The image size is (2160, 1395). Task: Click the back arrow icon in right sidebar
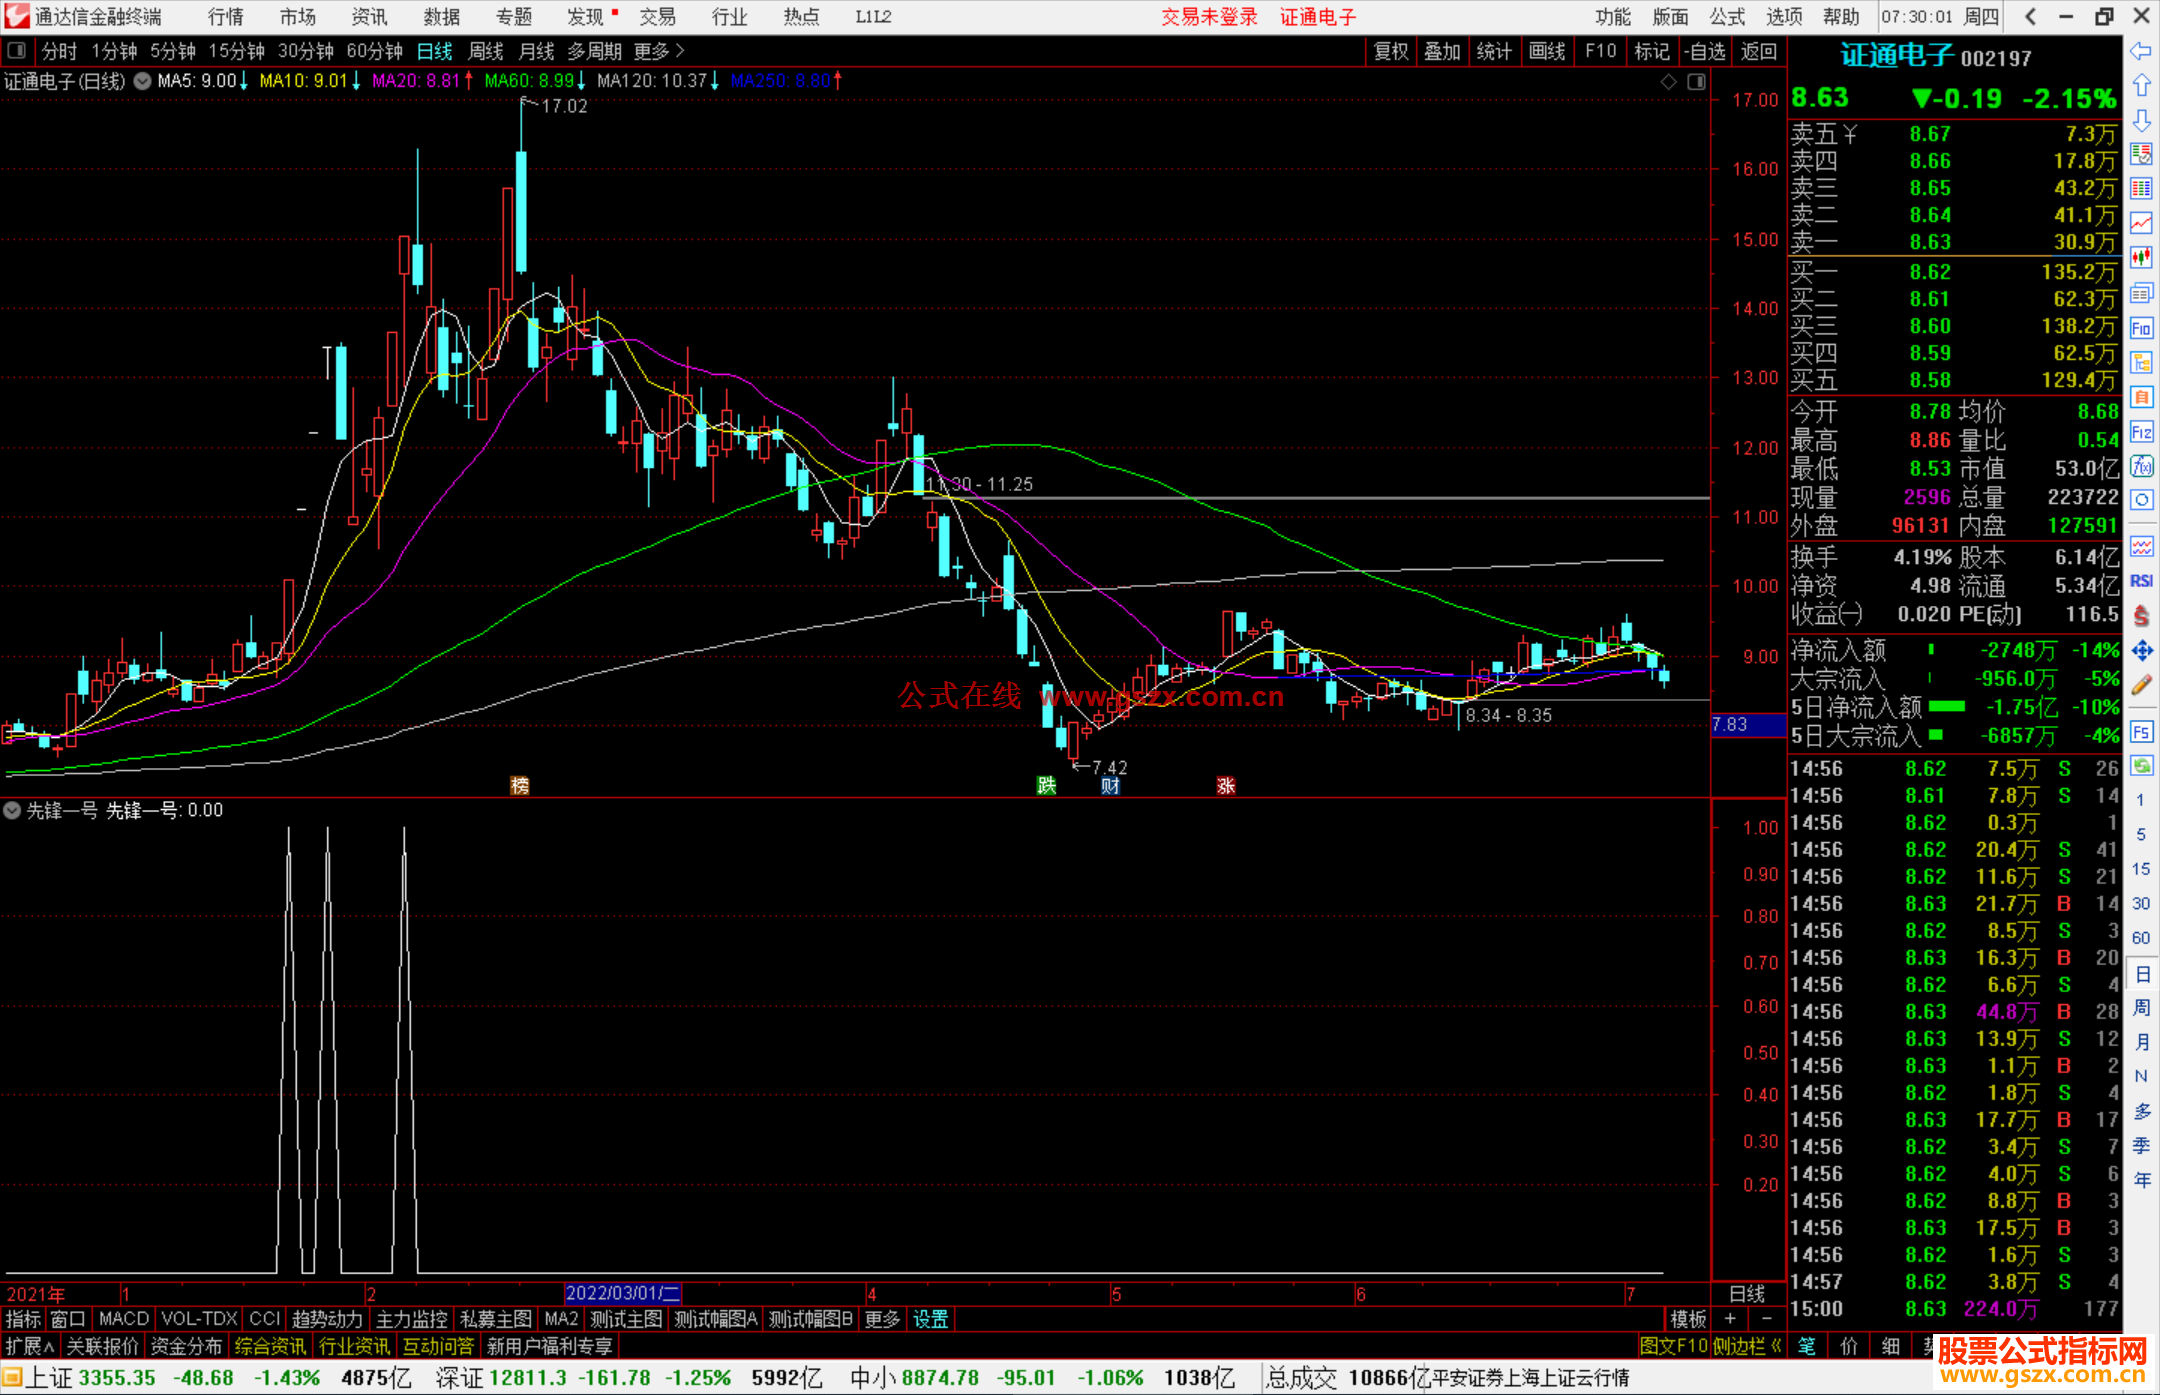[2141, 51]
